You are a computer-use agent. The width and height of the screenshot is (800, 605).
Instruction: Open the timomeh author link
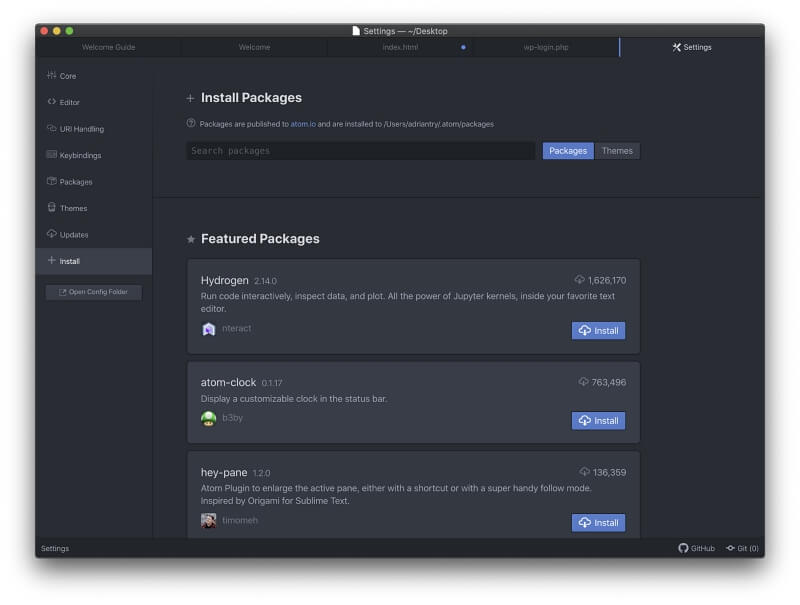coord(240,520)
